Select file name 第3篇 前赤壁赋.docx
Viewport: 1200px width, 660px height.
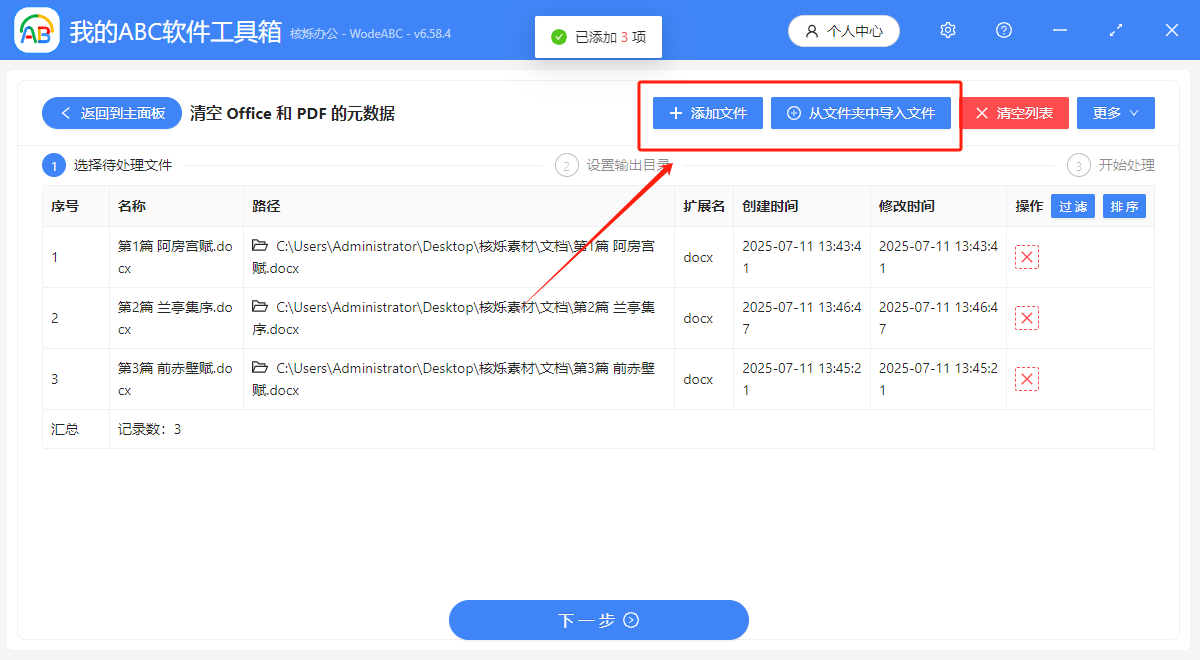tap(175, 379)
